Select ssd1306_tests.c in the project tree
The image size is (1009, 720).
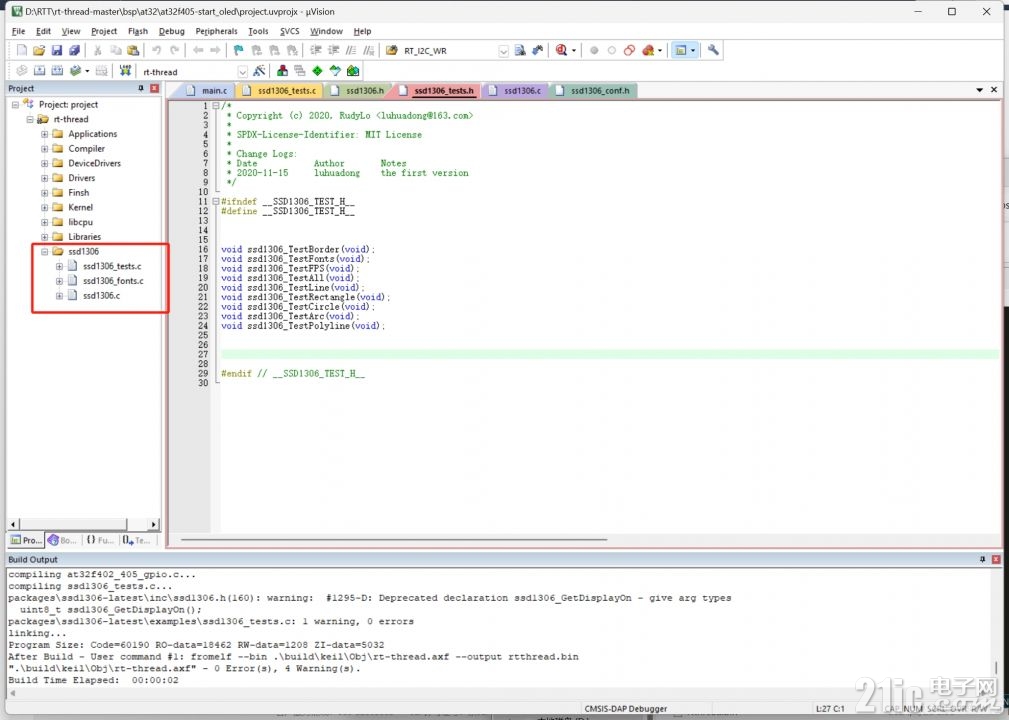(x=111, y=266)
